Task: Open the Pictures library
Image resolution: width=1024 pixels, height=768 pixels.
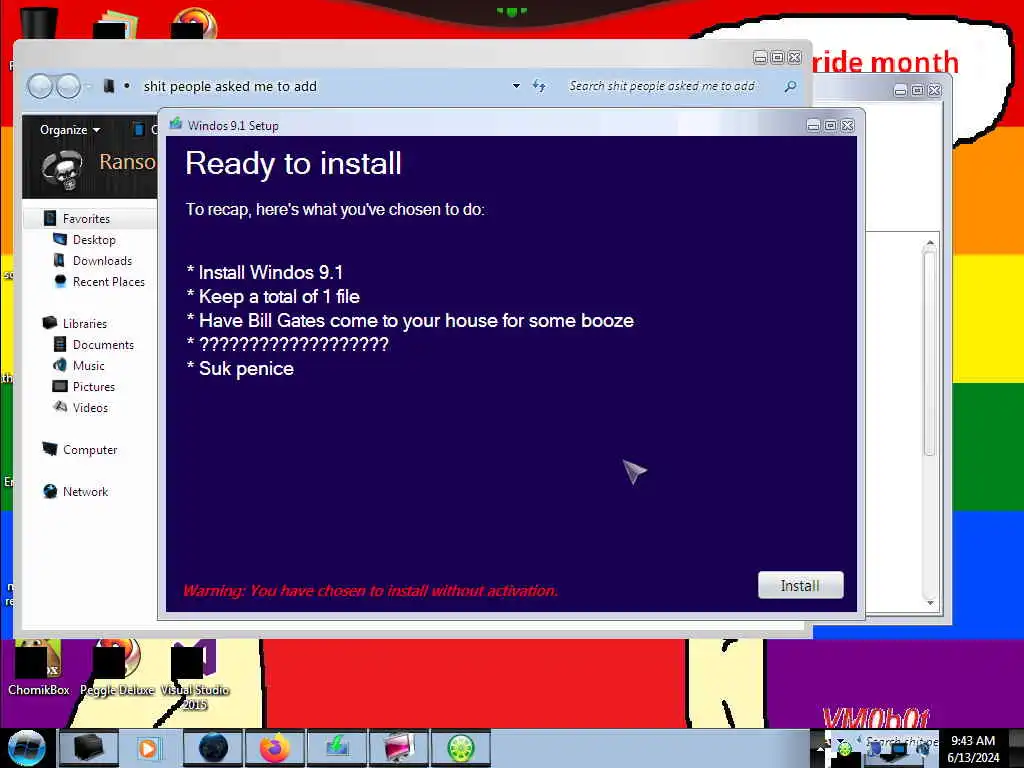Action: (x=94, y=387)
